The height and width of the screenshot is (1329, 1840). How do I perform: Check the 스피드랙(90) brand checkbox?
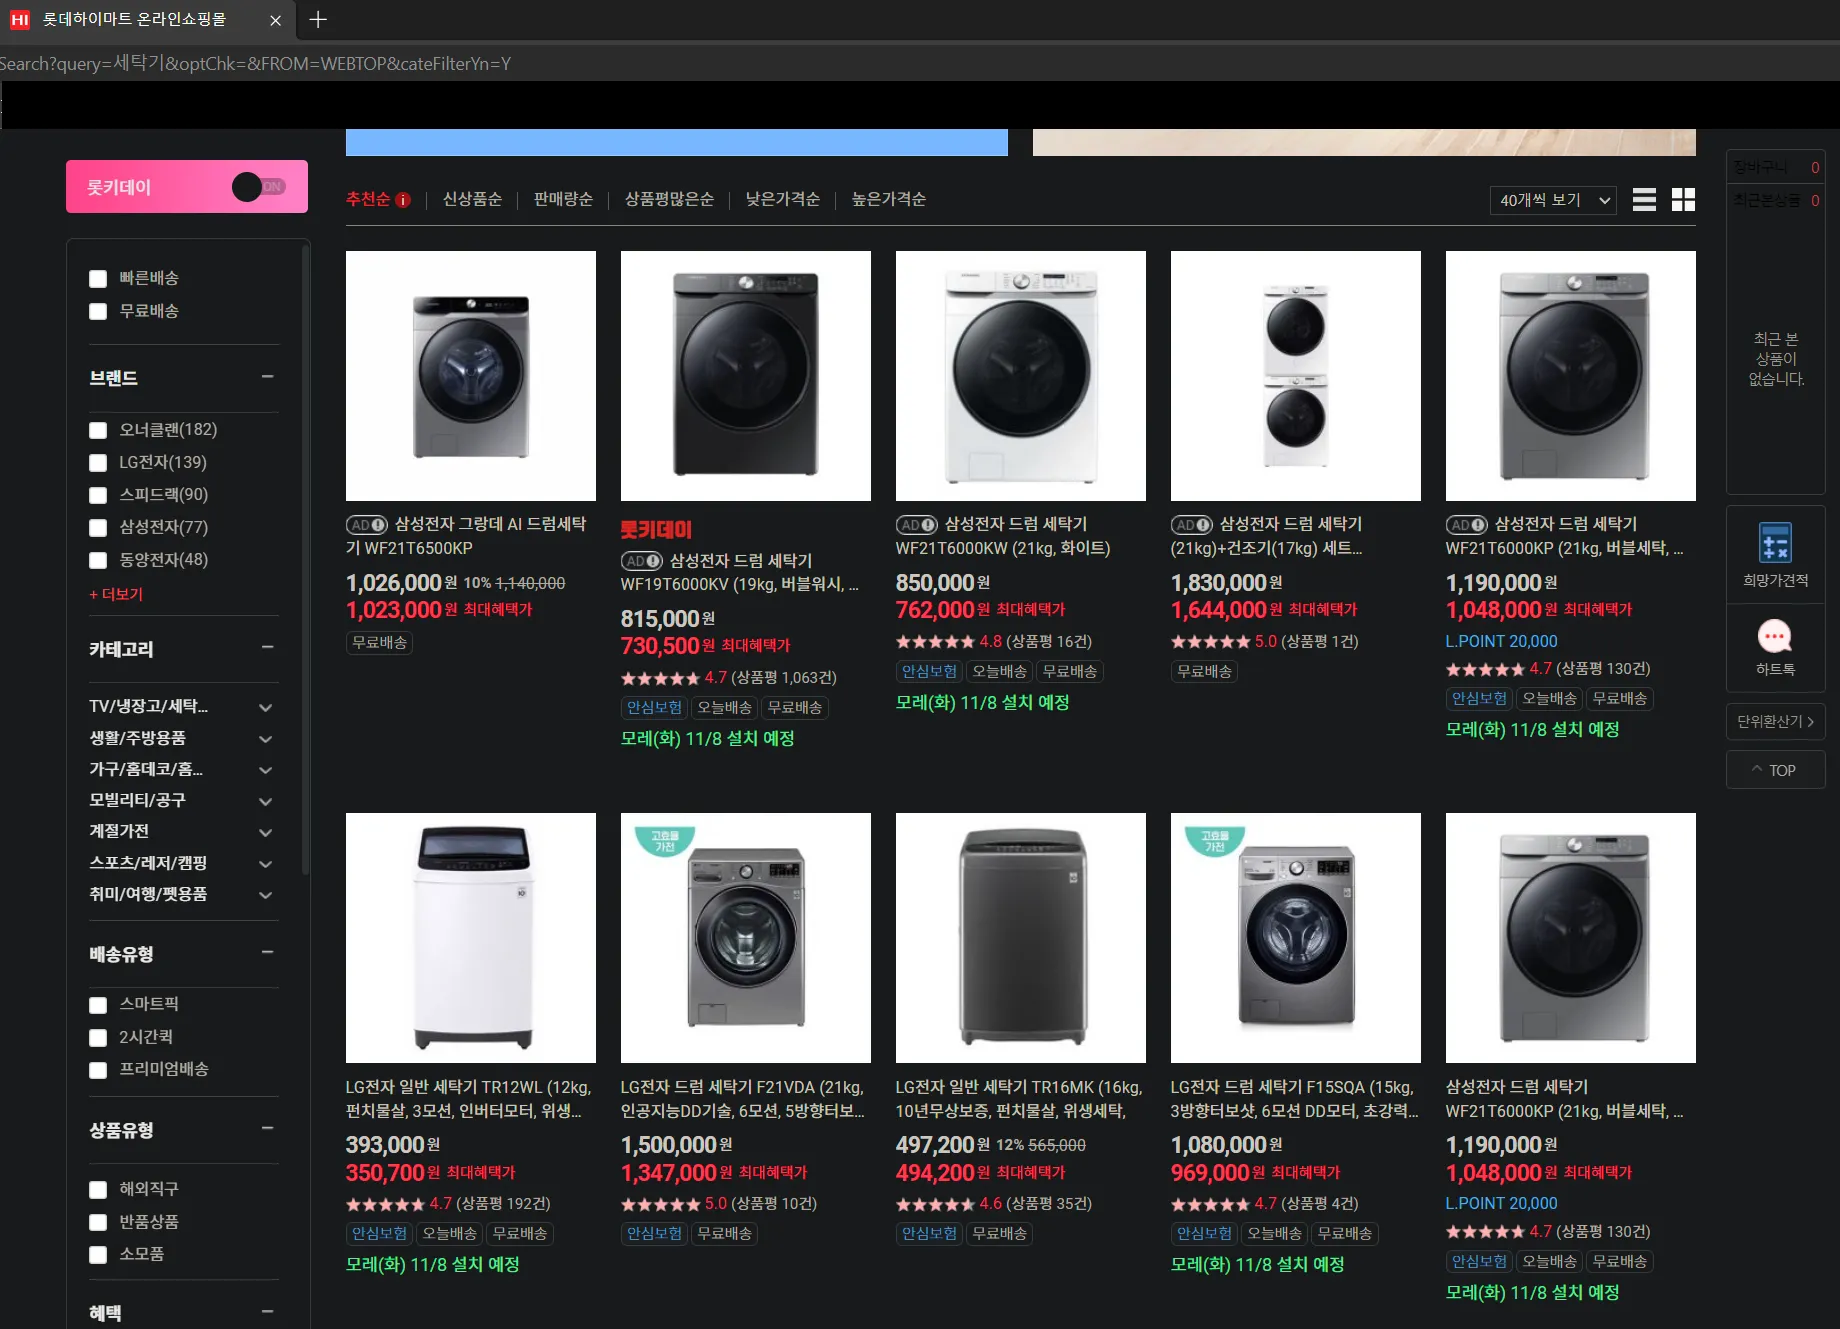tap(98, 495)
